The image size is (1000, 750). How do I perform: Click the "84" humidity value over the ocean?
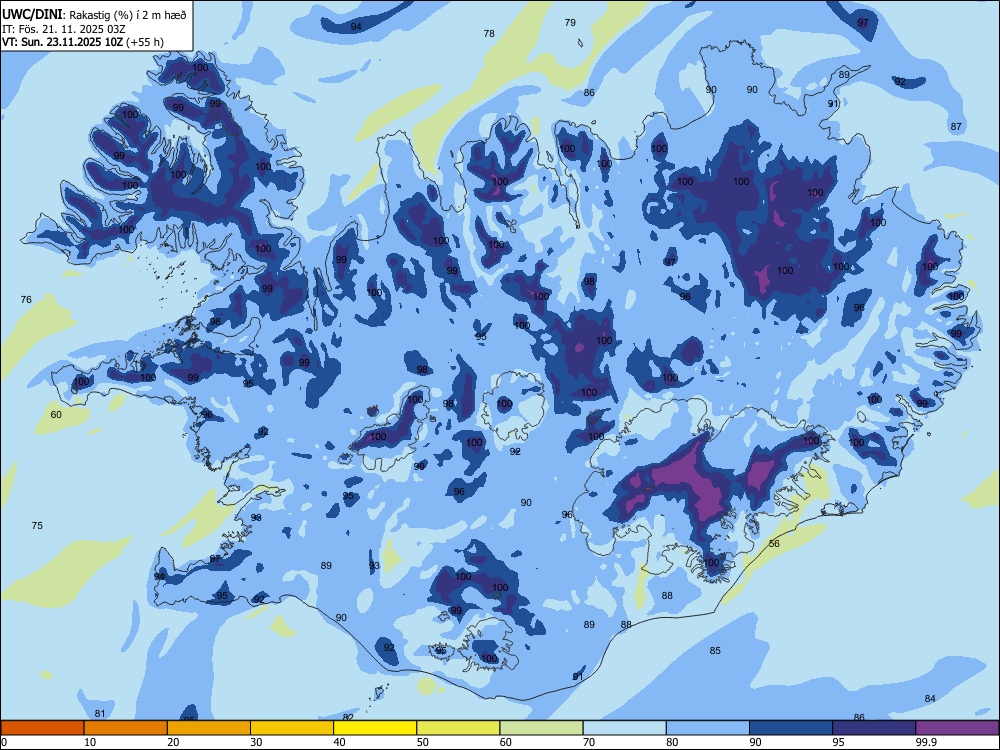coord(930,698)
